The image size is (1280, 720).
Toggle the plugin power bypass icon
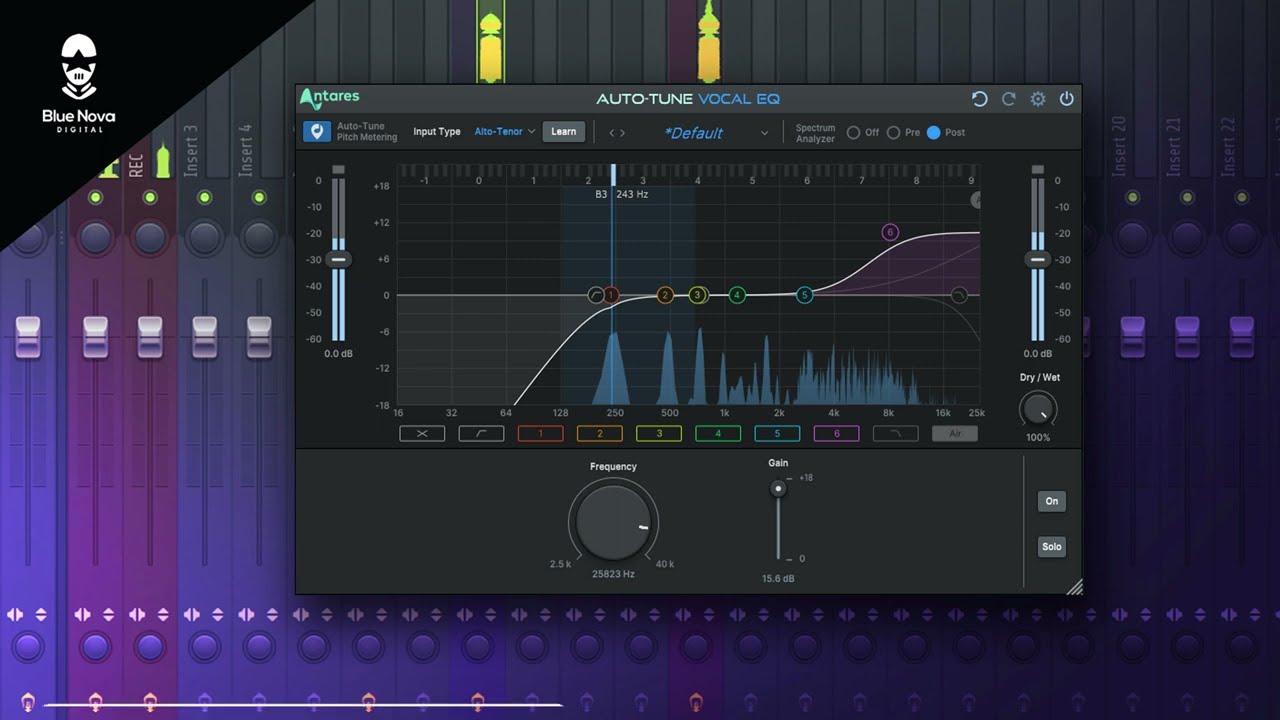(1067, 99)
